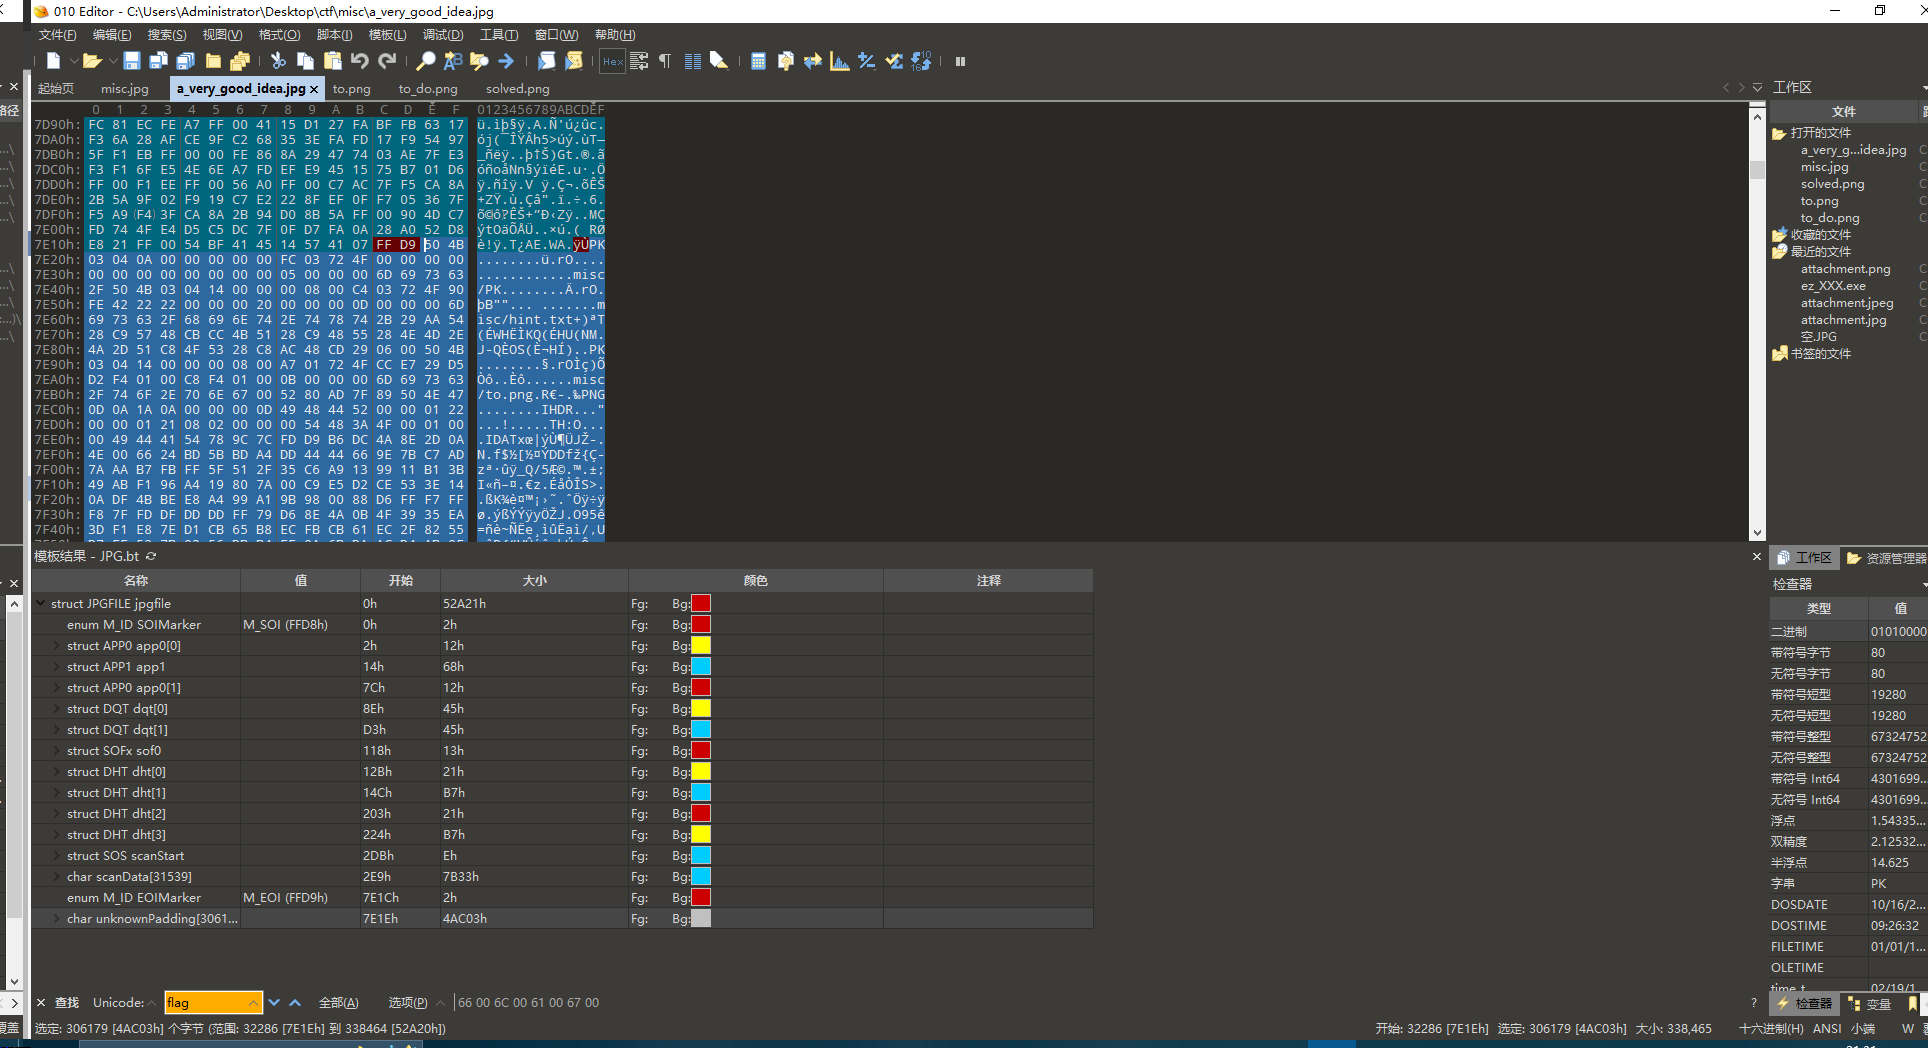Switch to the solved.png tab

coord(516,88)
